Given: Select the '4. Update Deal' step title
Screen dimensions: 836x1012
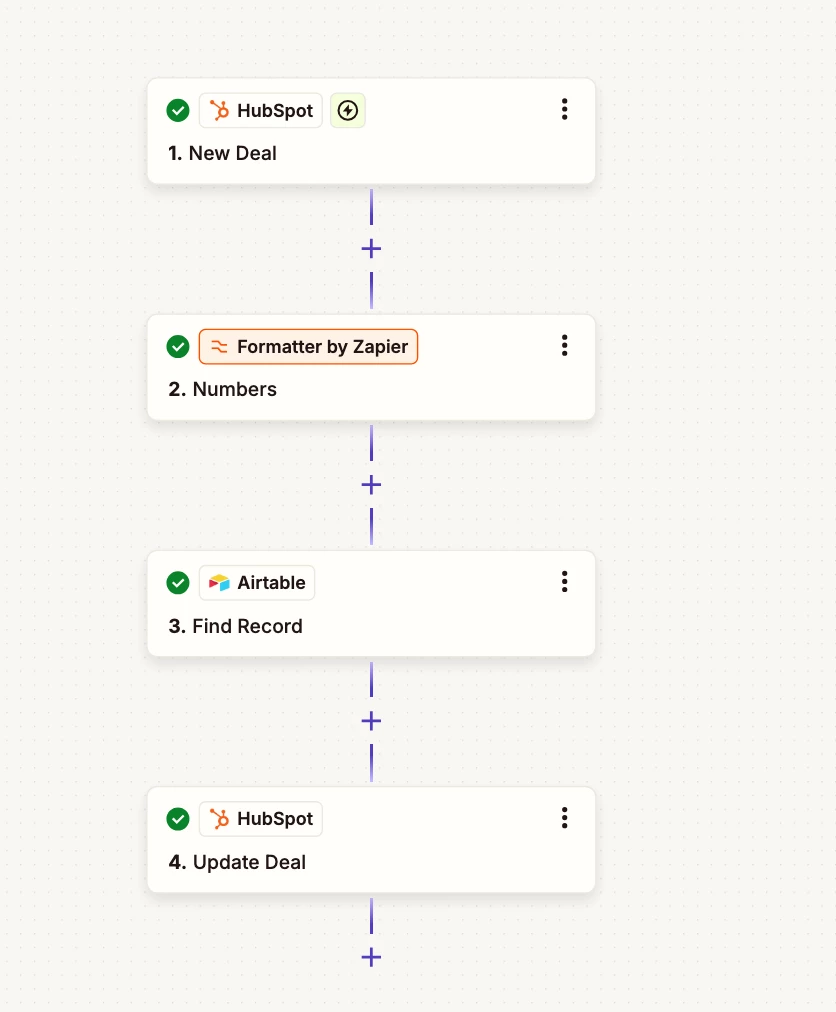Looking at the screenshot, I should [x=237, y=862].
